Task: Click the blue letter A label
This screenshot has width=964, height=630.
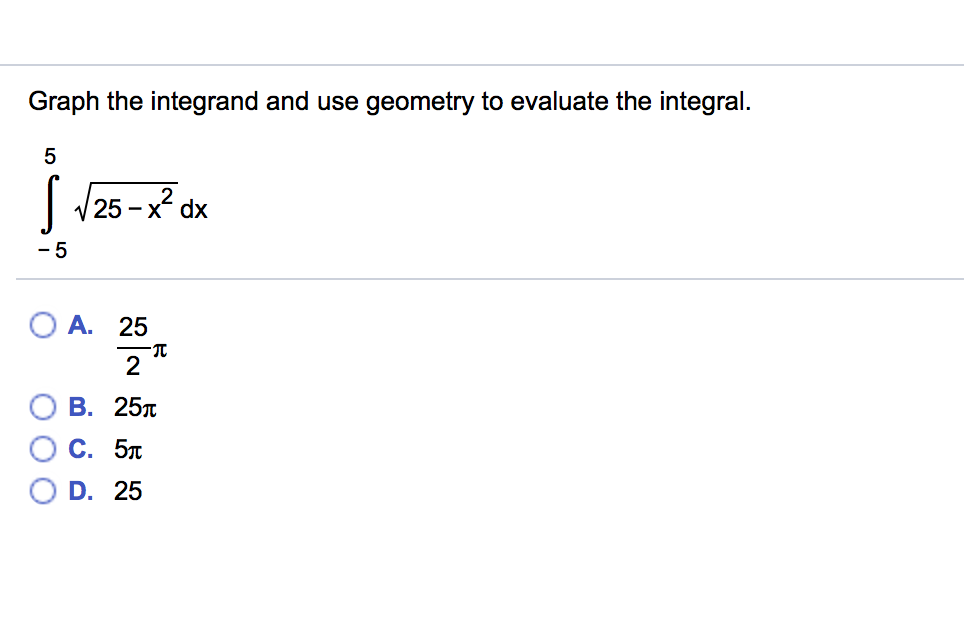Action: point(79,324)
